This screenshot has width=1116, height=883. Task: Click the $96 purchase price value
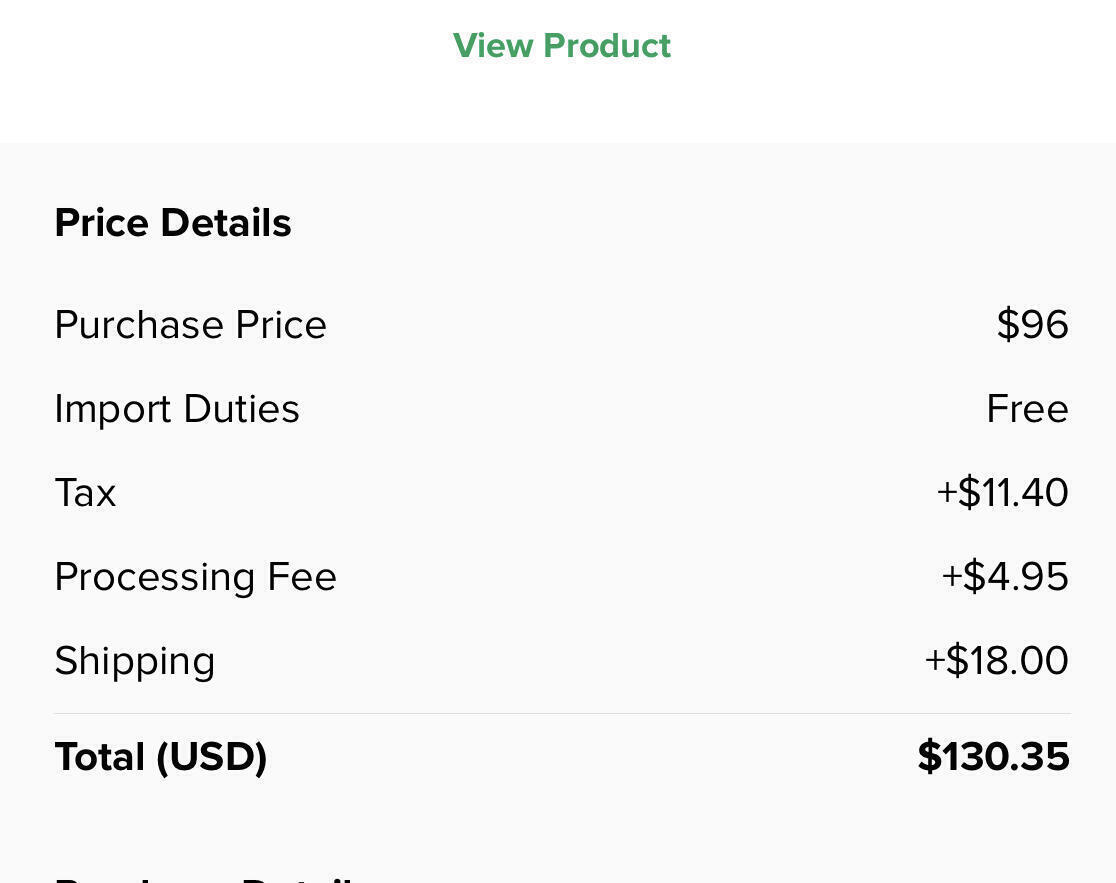coord(1032,325)
